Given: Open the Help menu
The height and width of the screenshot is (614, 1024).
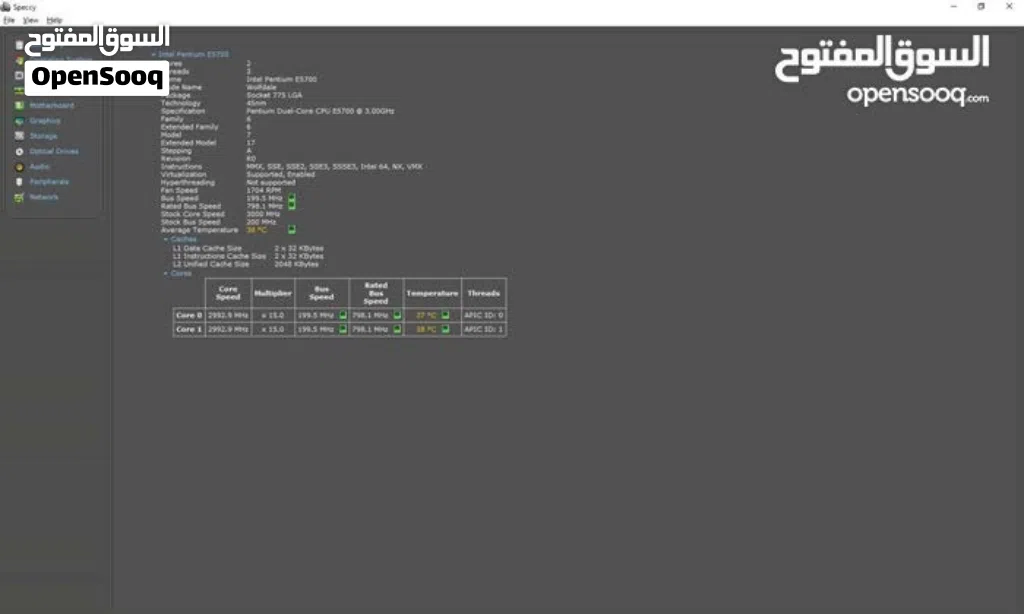Looking at the screenshot, I should [54, 20].
